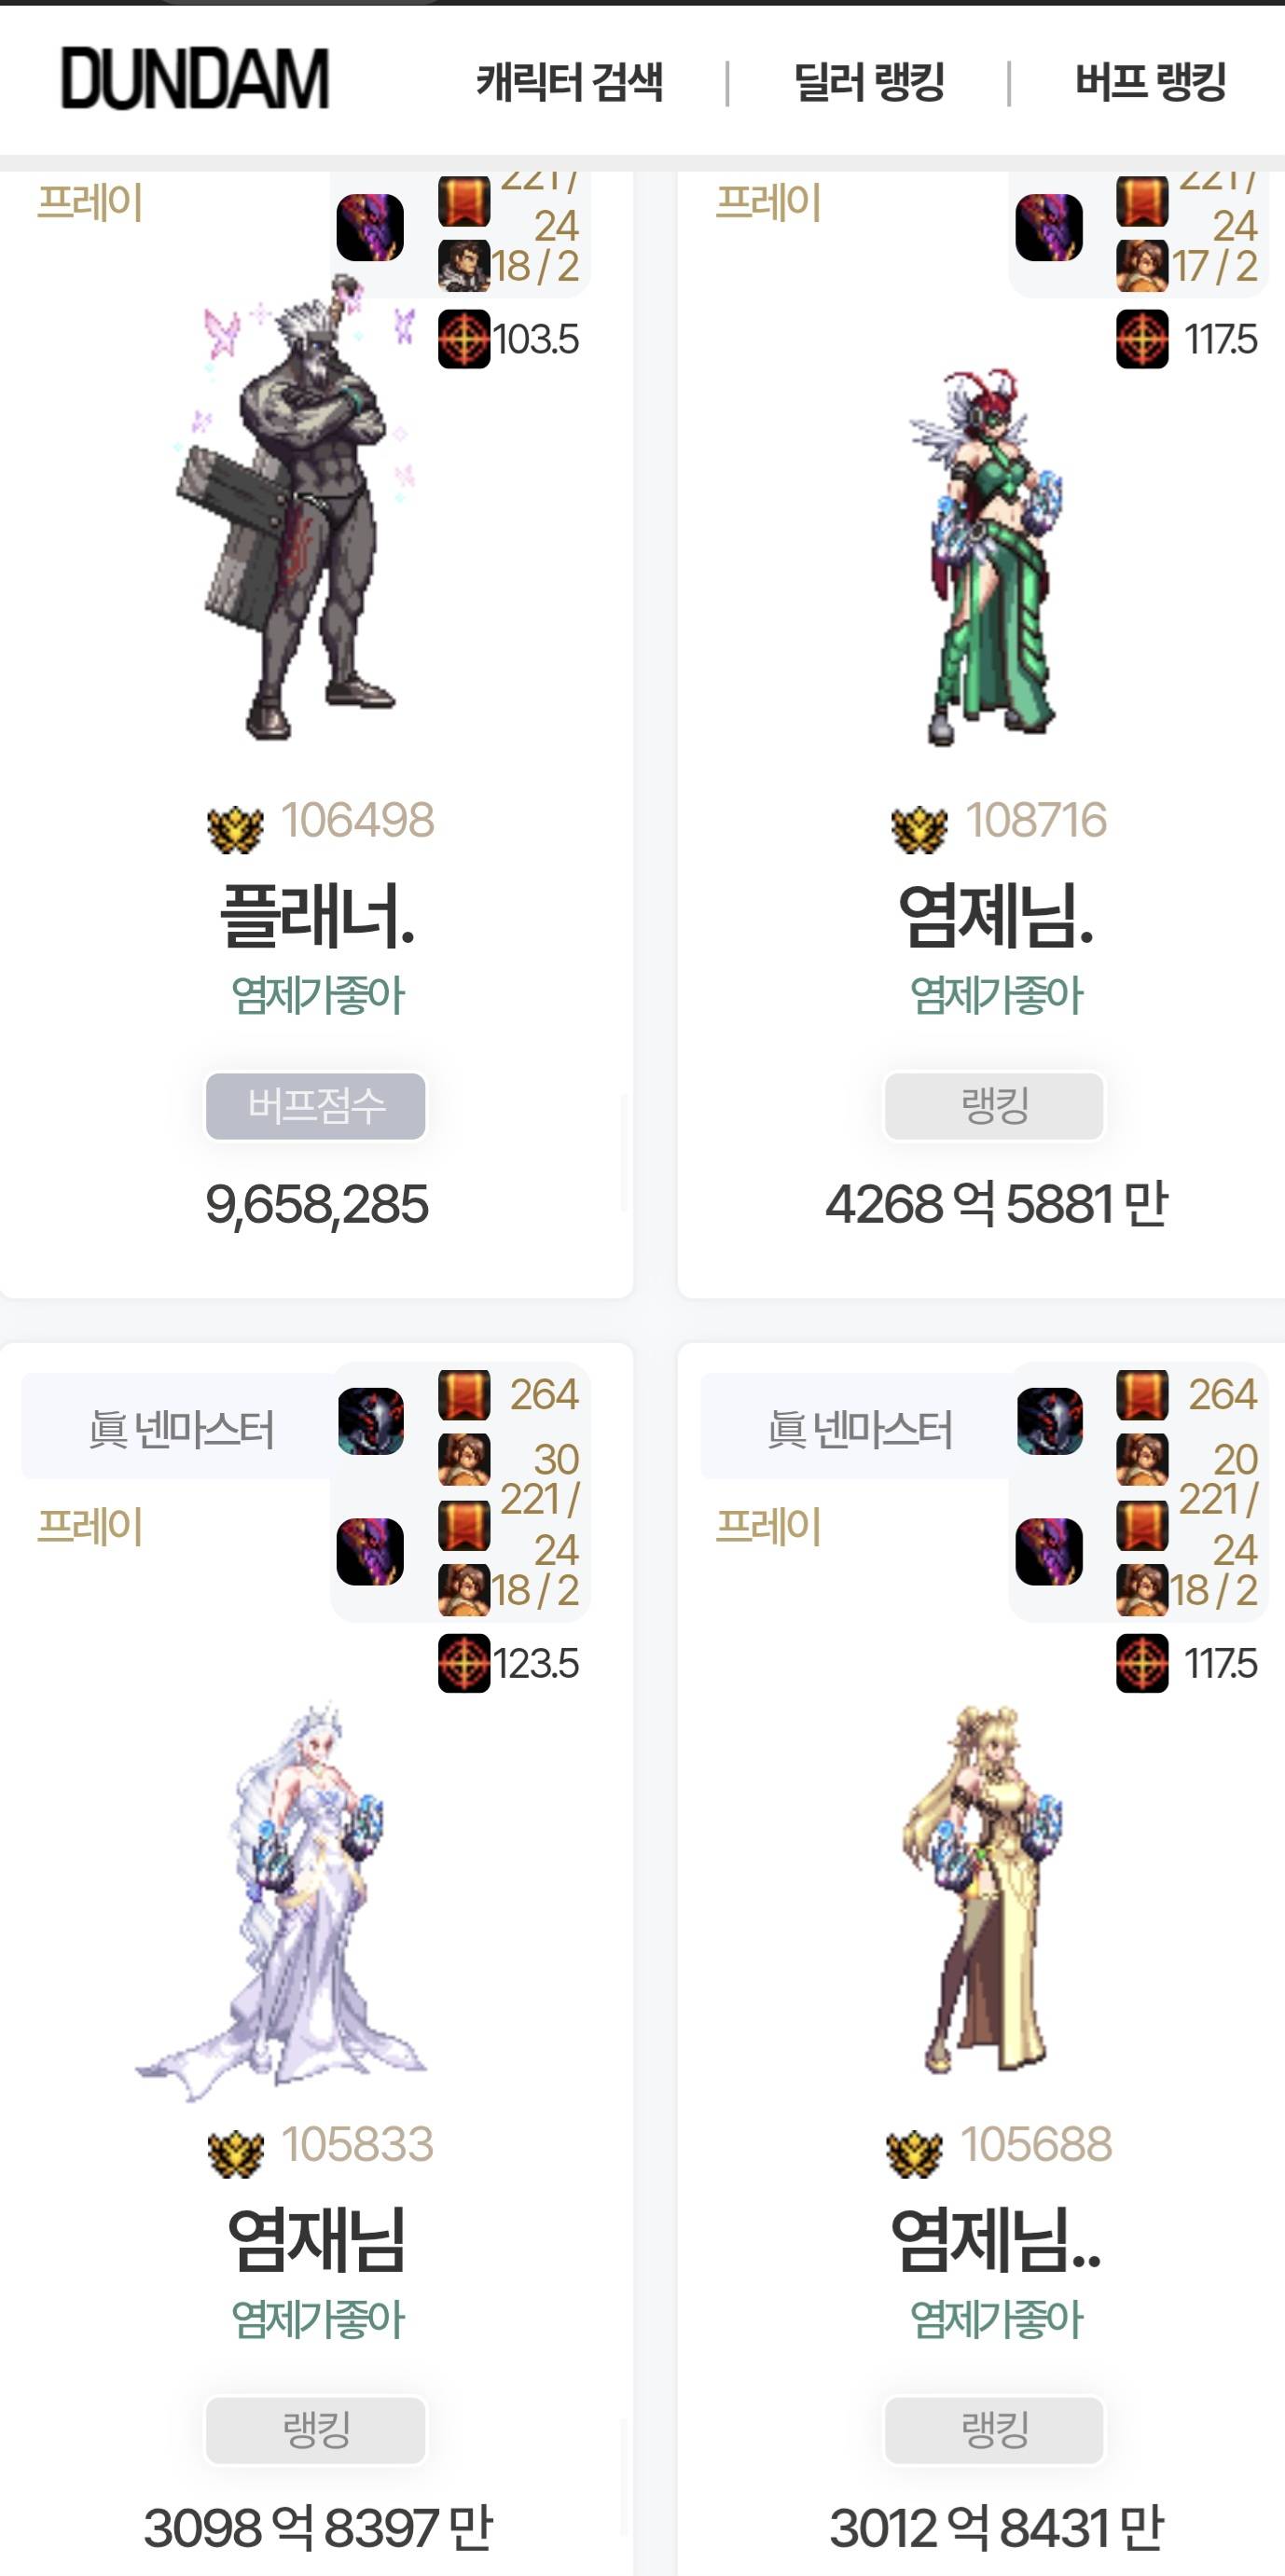This screenshot has height=2576, width=1285.
Task: Open the 딜러 랭킹 menu
Action: pos(869,81)
